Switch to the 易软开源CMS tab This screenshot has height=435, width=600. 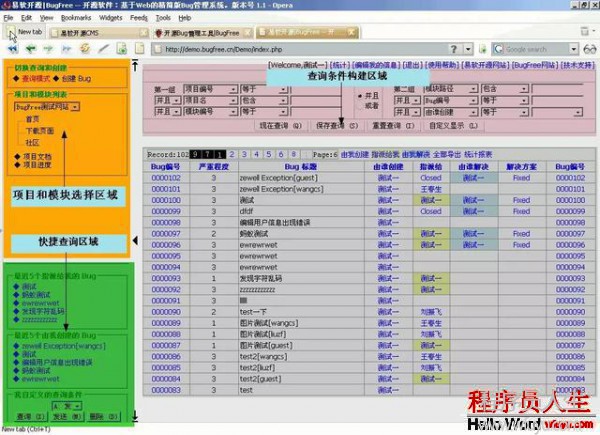(x=96, y=33)
